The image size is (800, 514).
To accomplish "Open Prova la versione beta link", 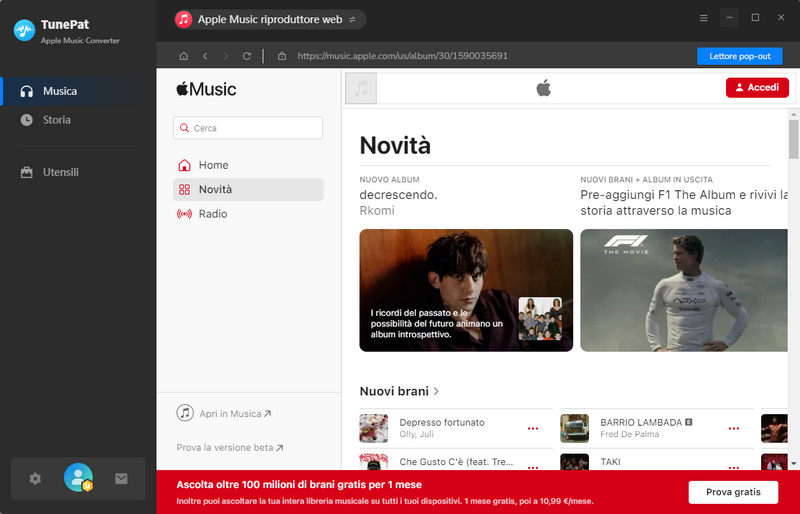I will (230, 448).
